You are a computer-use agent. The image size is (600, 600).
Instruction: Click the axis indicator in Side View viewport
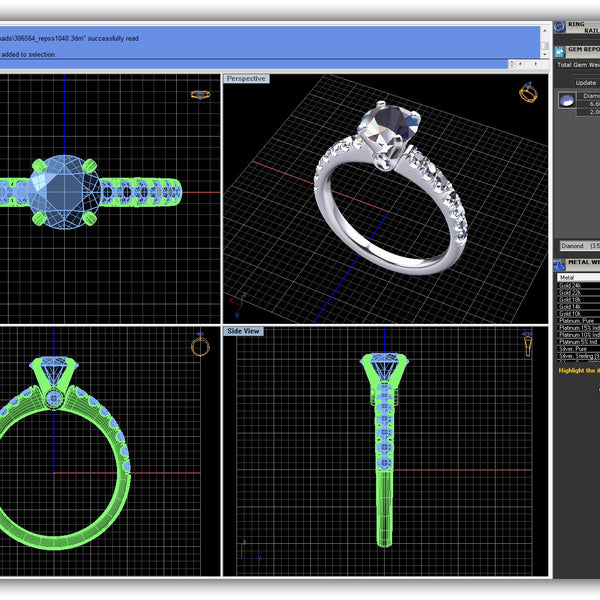[246, 552]
